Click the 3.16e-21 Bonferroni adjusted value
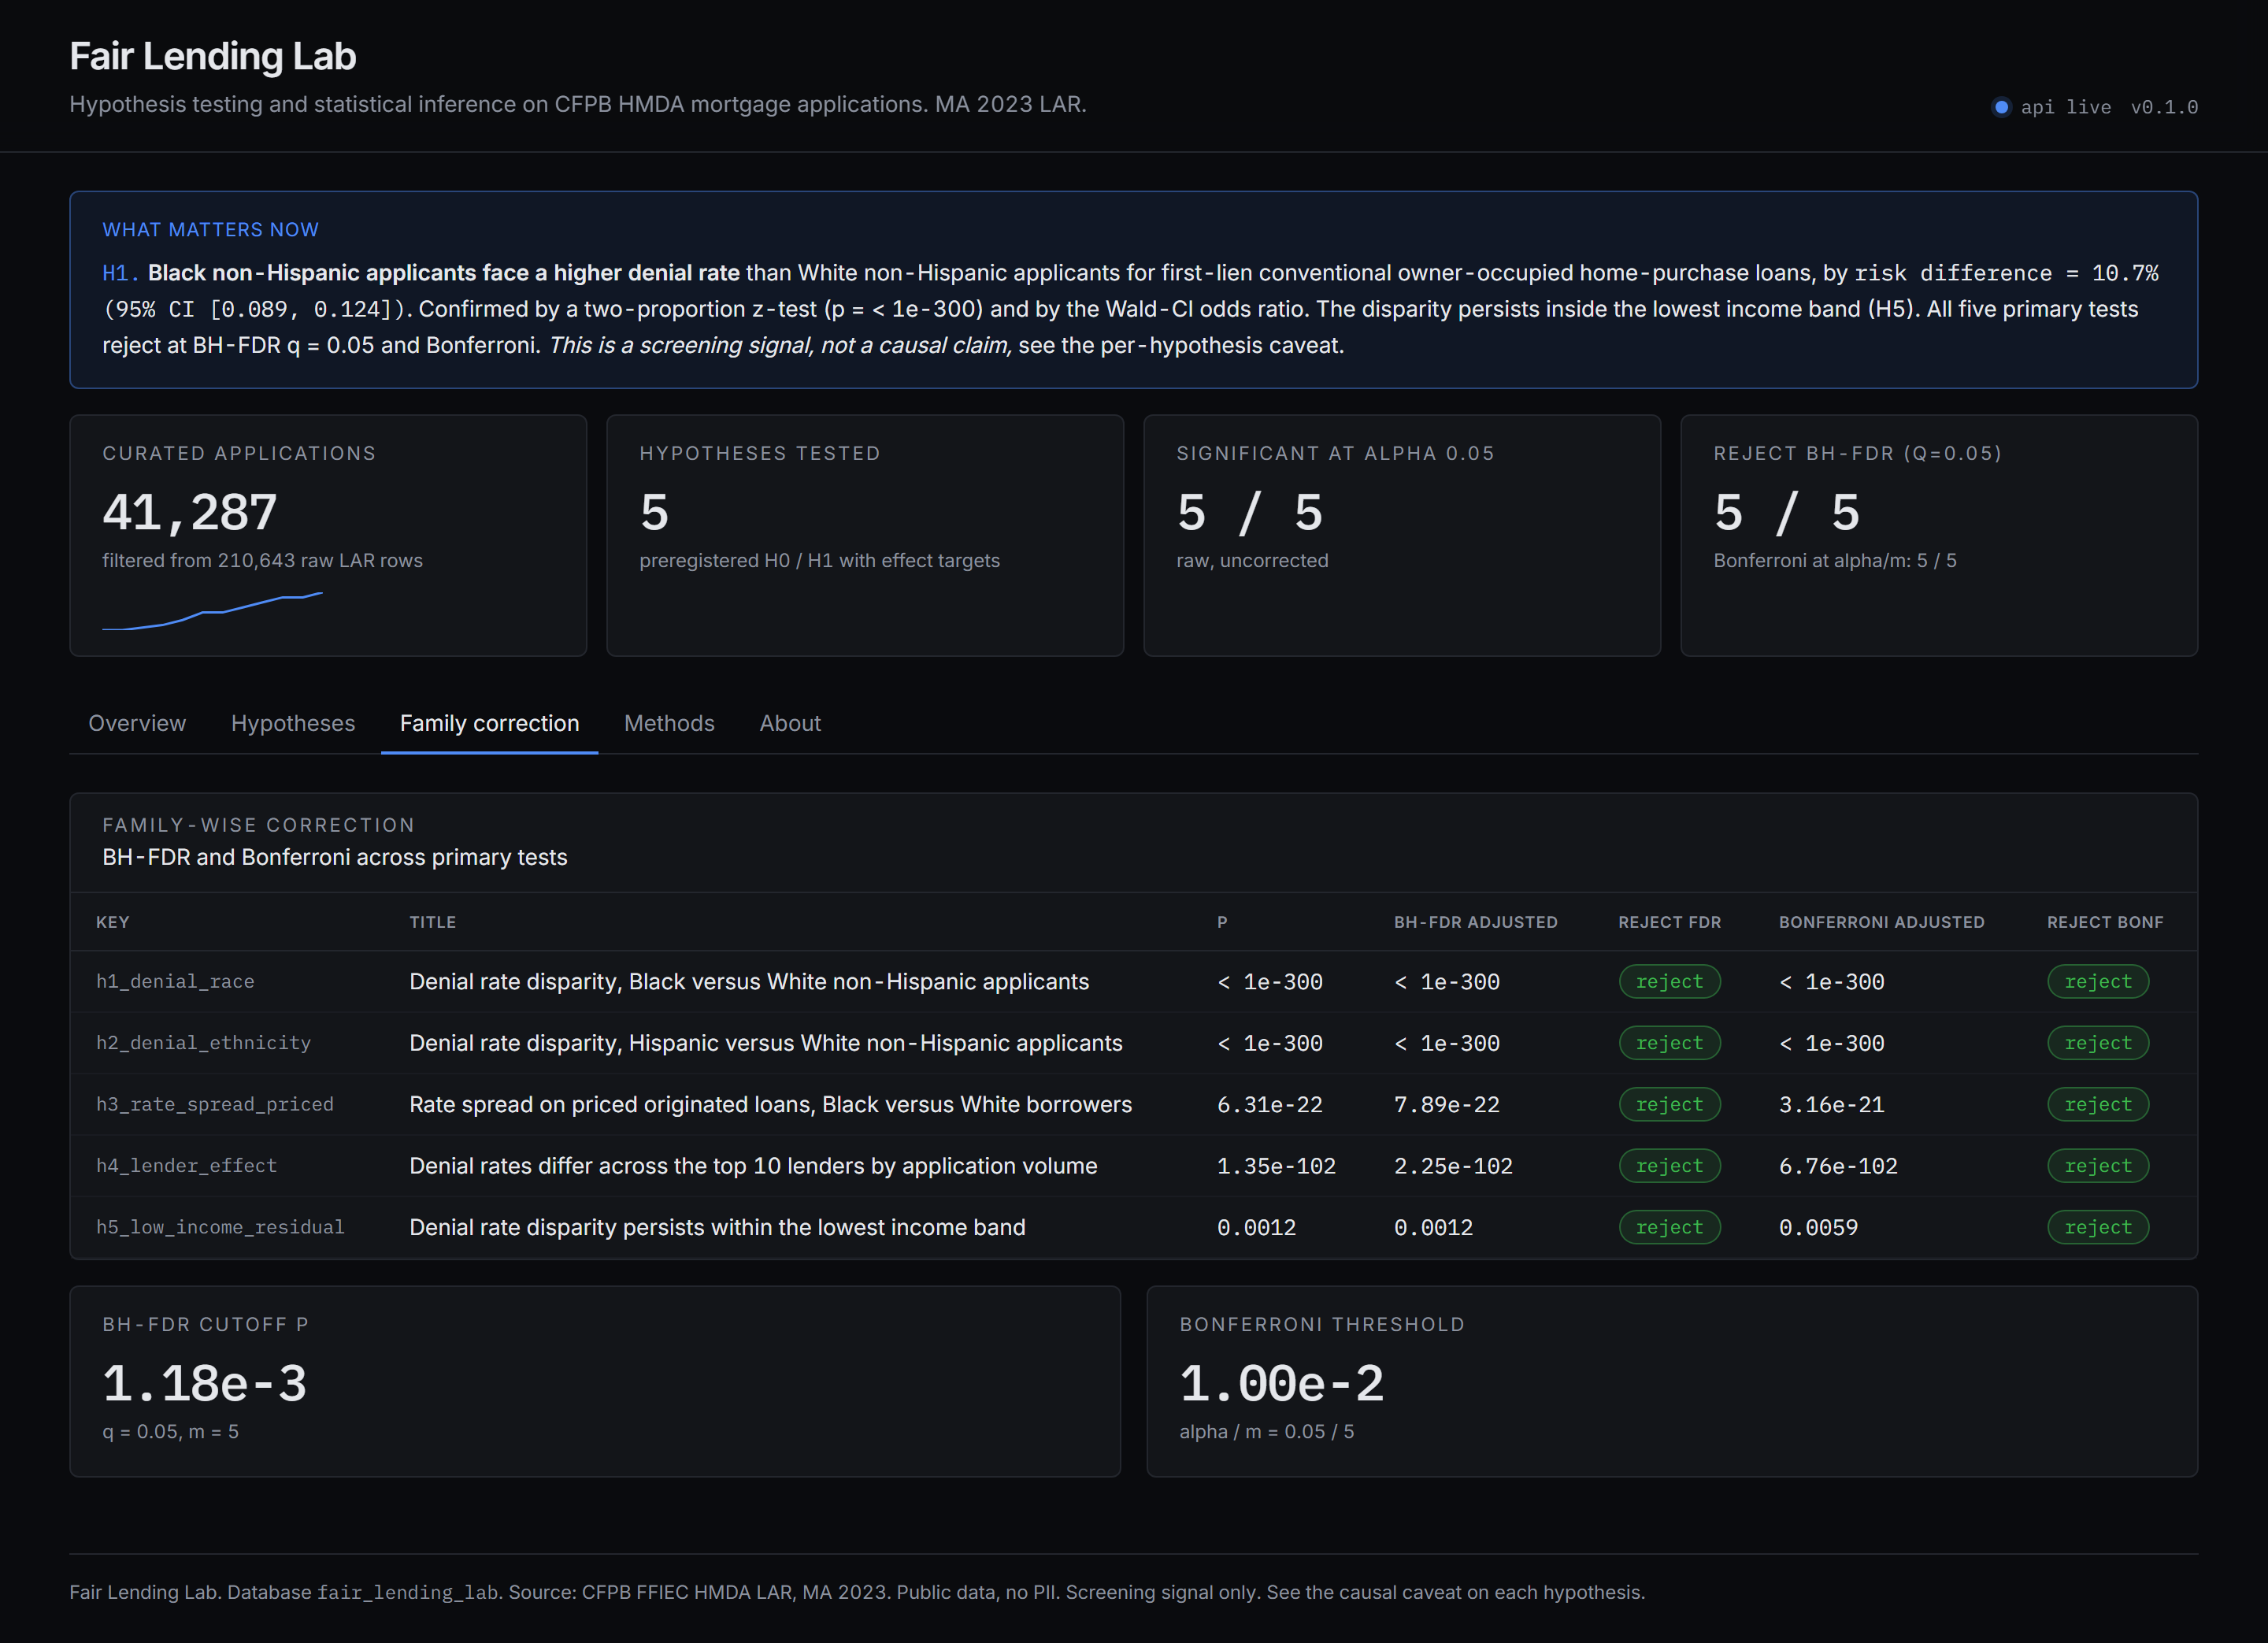This screenshot has height=1643, width=2268. (x=1831, y=1104)
